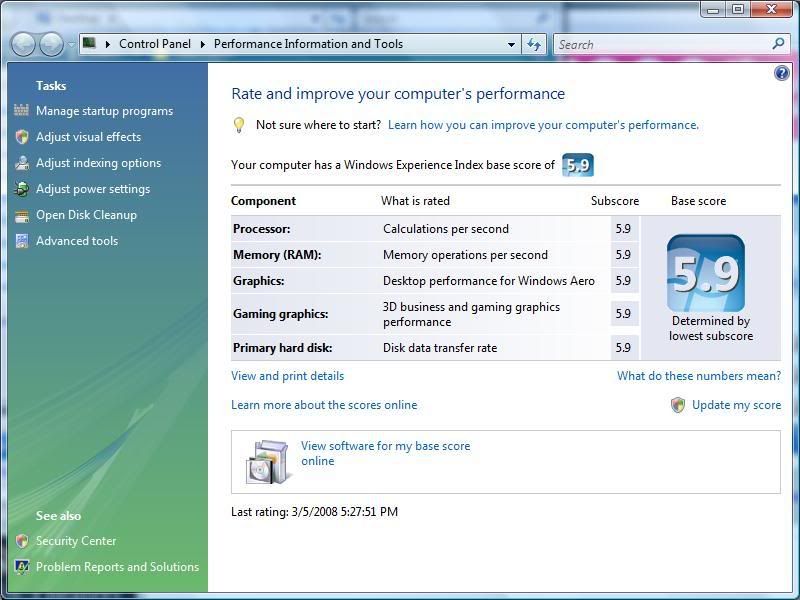Click Memory operations per second text

tap(465, 255)
